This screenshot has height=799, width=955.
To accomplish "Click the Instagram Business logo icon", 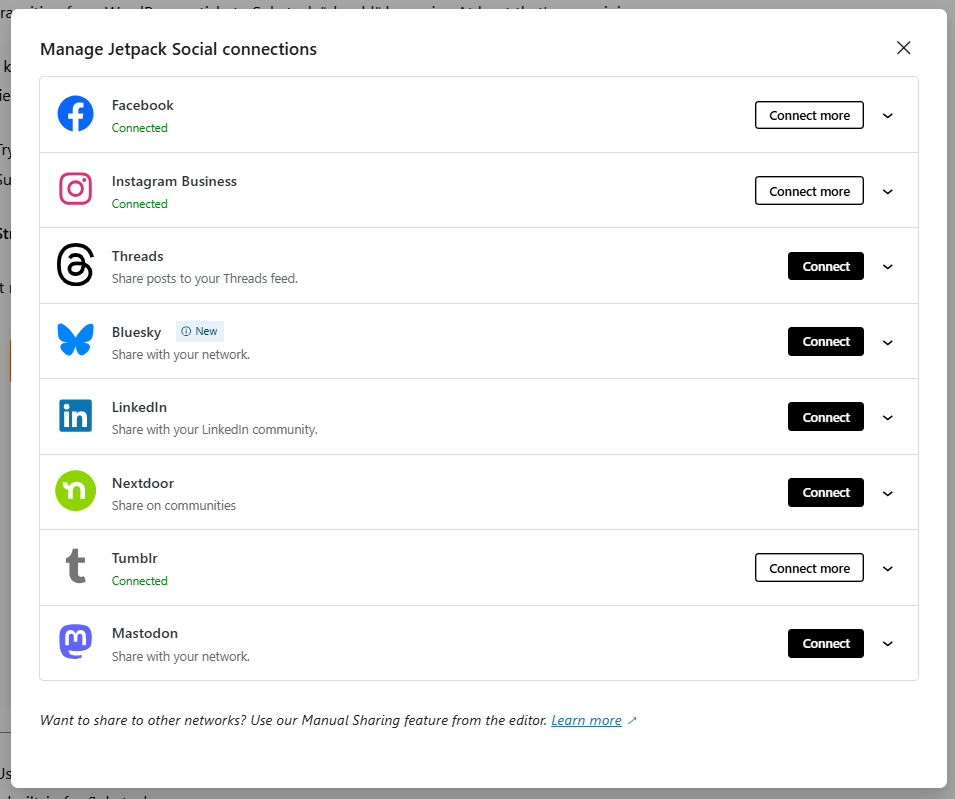I will click(x=75, y=189).
